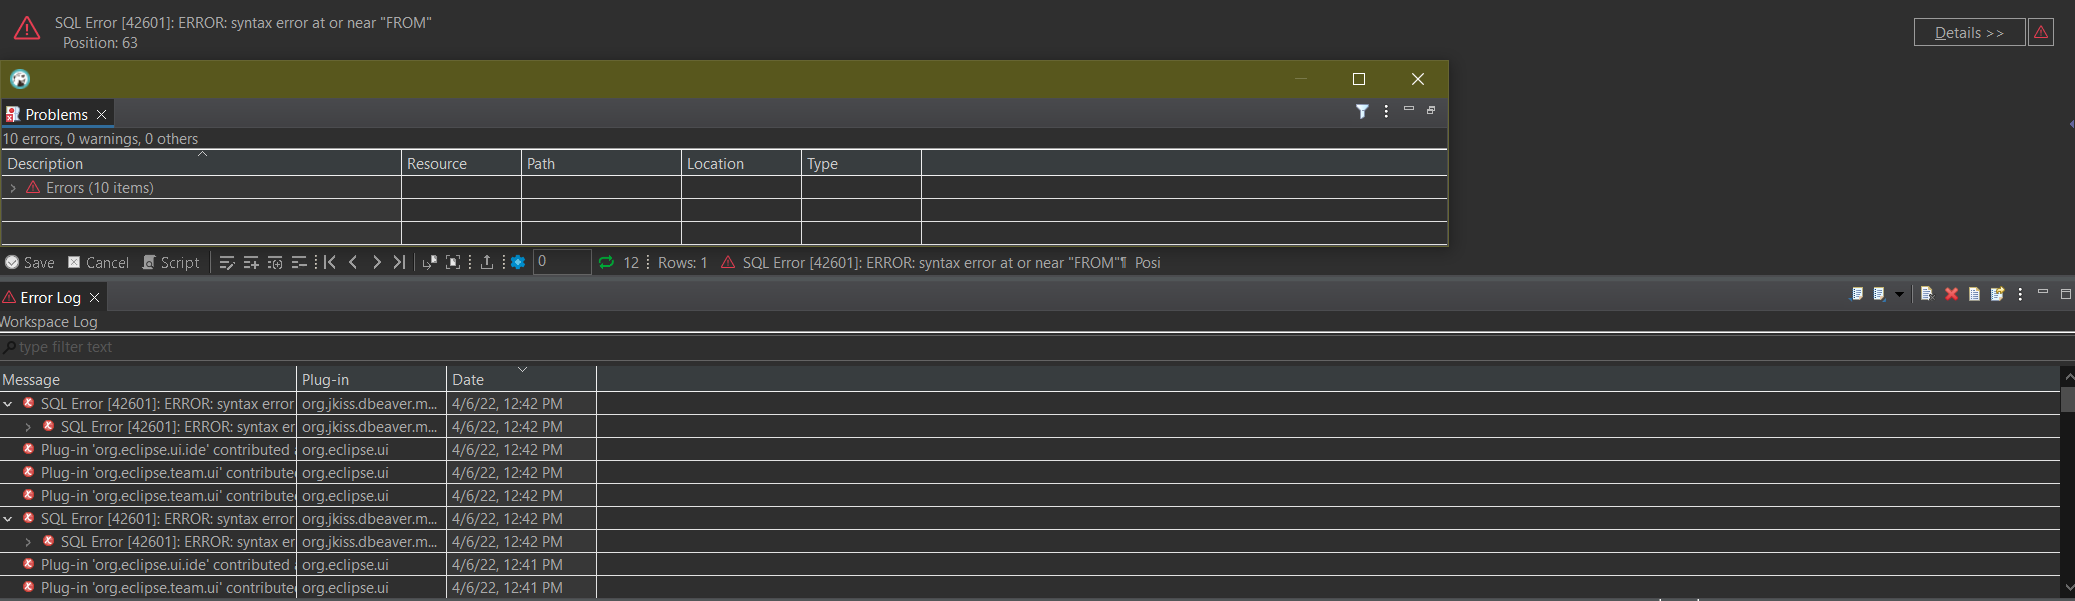Click the duplicate row icon
The width and height of the screenshot is (2075, 601).
coord(275,263)
